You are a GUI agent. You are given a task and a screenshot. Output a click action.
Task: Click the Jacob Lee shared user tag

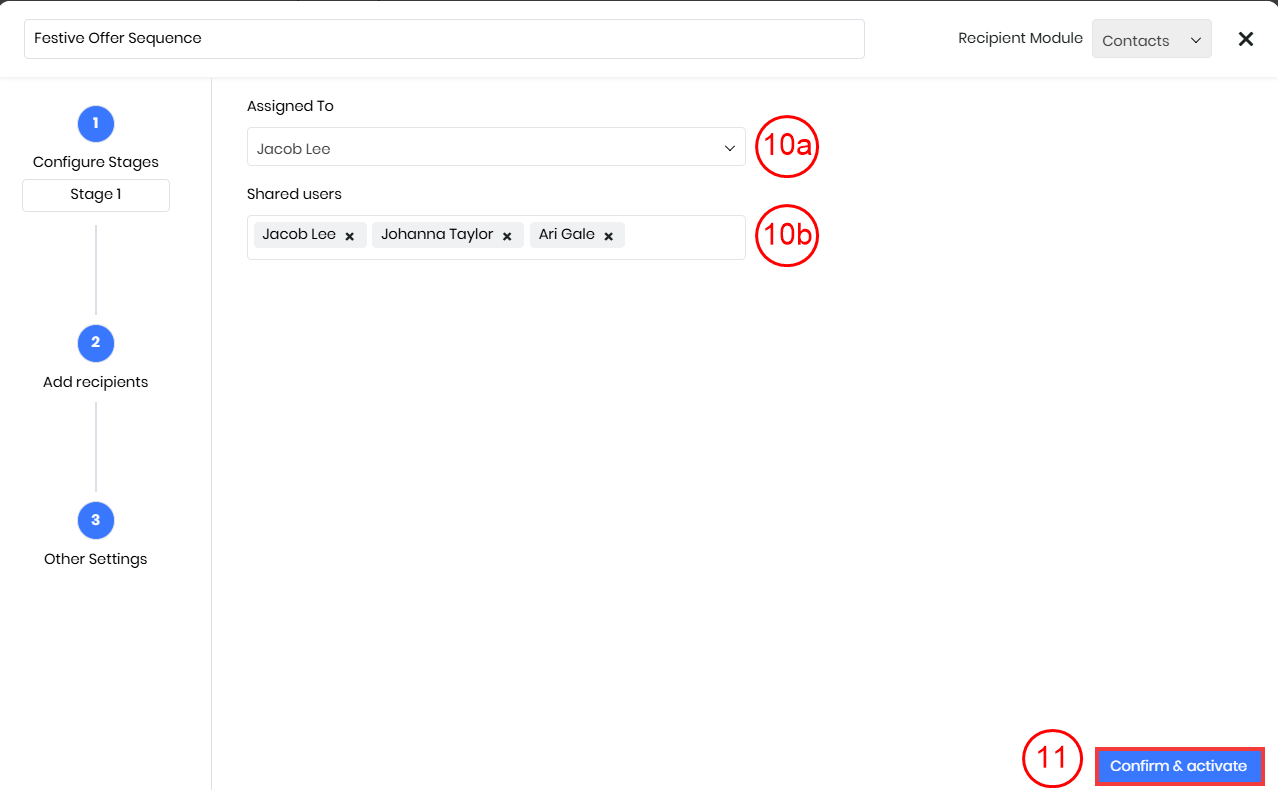(x=299, y=235)
